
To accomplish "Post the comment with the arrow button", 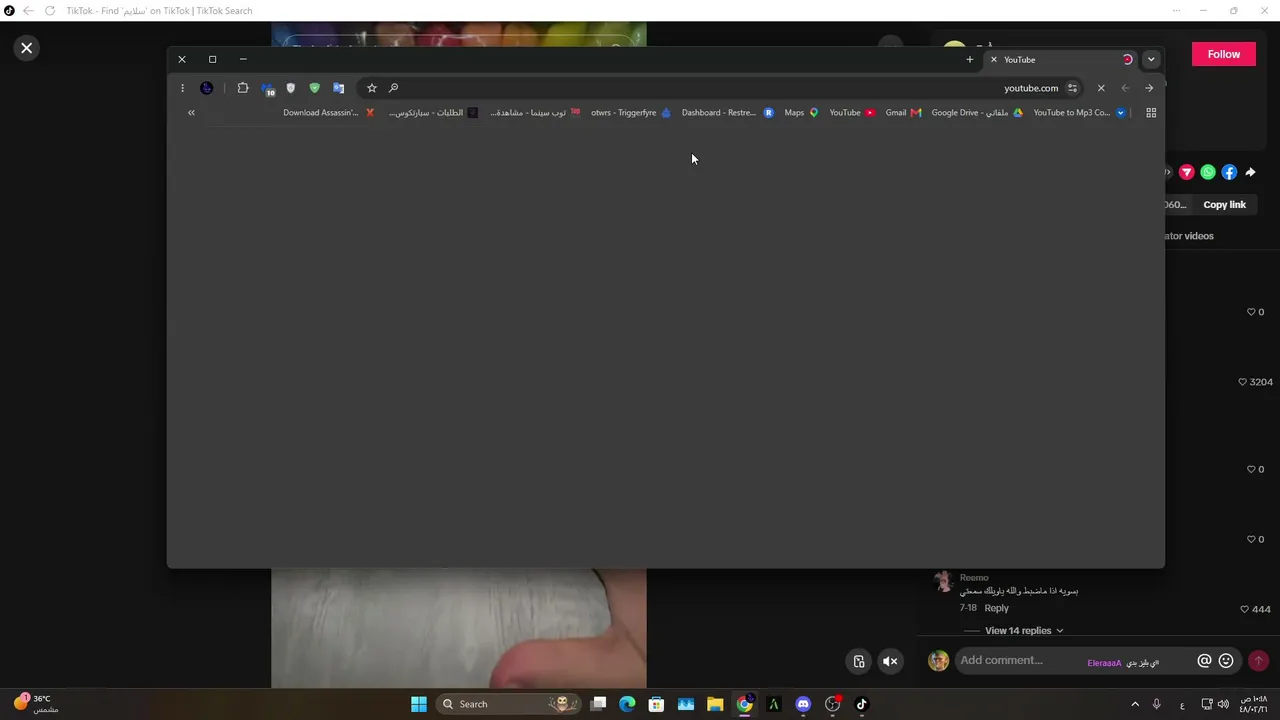I will (1258, 661).
